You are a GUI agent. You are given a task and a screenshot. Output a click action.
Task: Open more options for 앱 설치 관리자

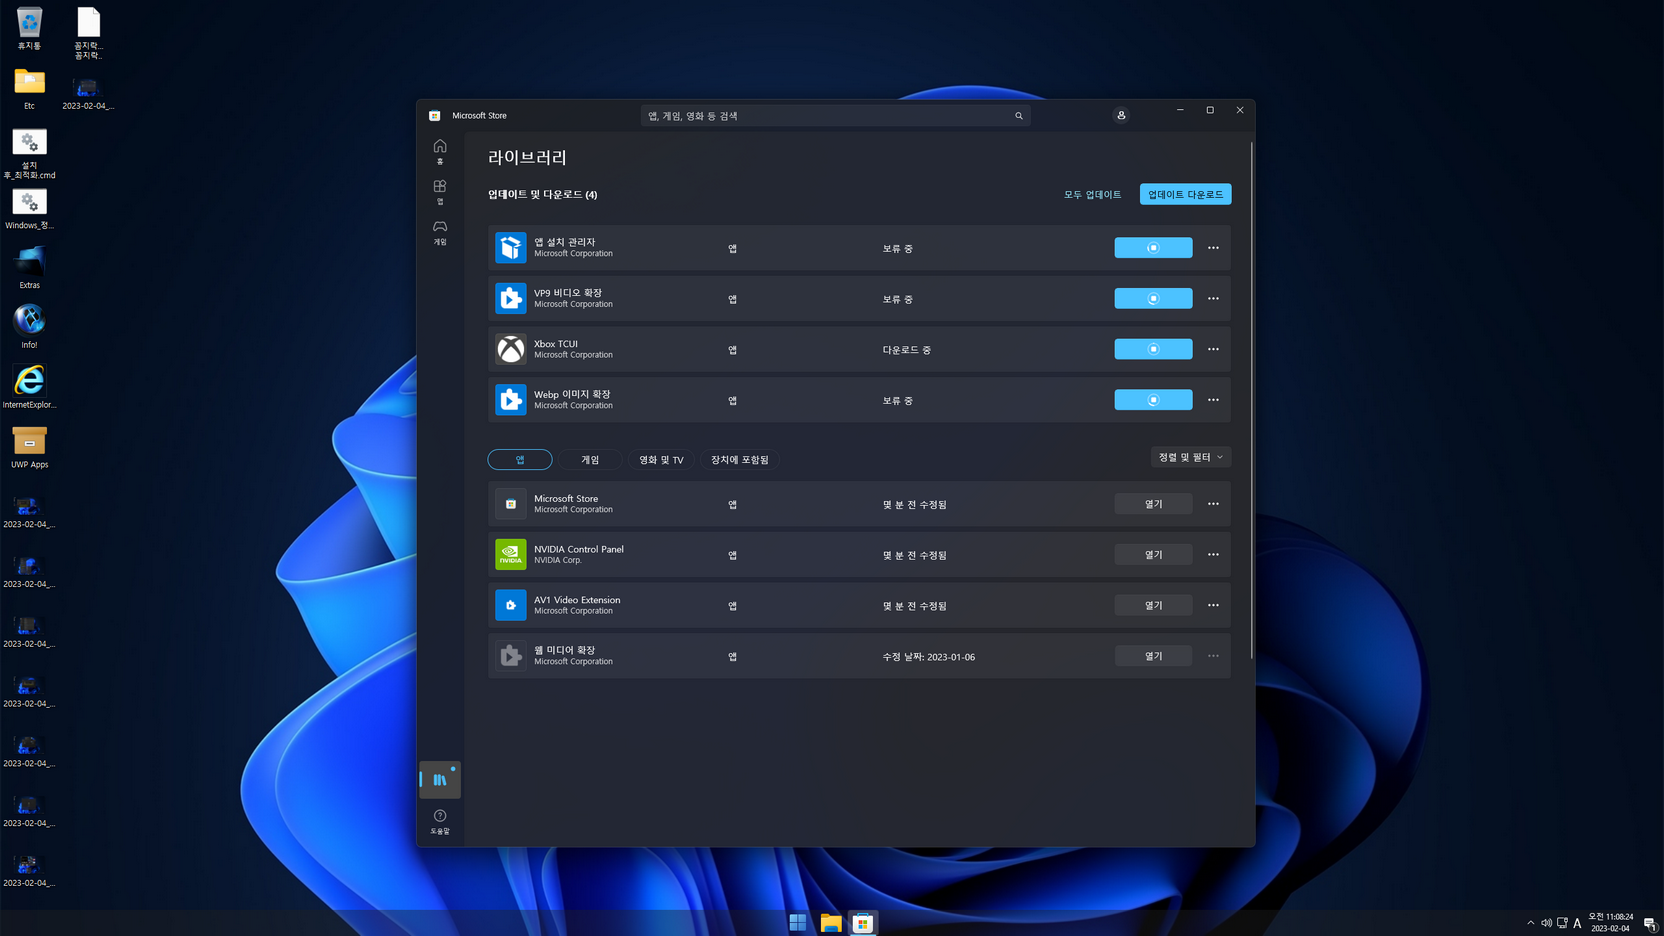click(1213, 248)
